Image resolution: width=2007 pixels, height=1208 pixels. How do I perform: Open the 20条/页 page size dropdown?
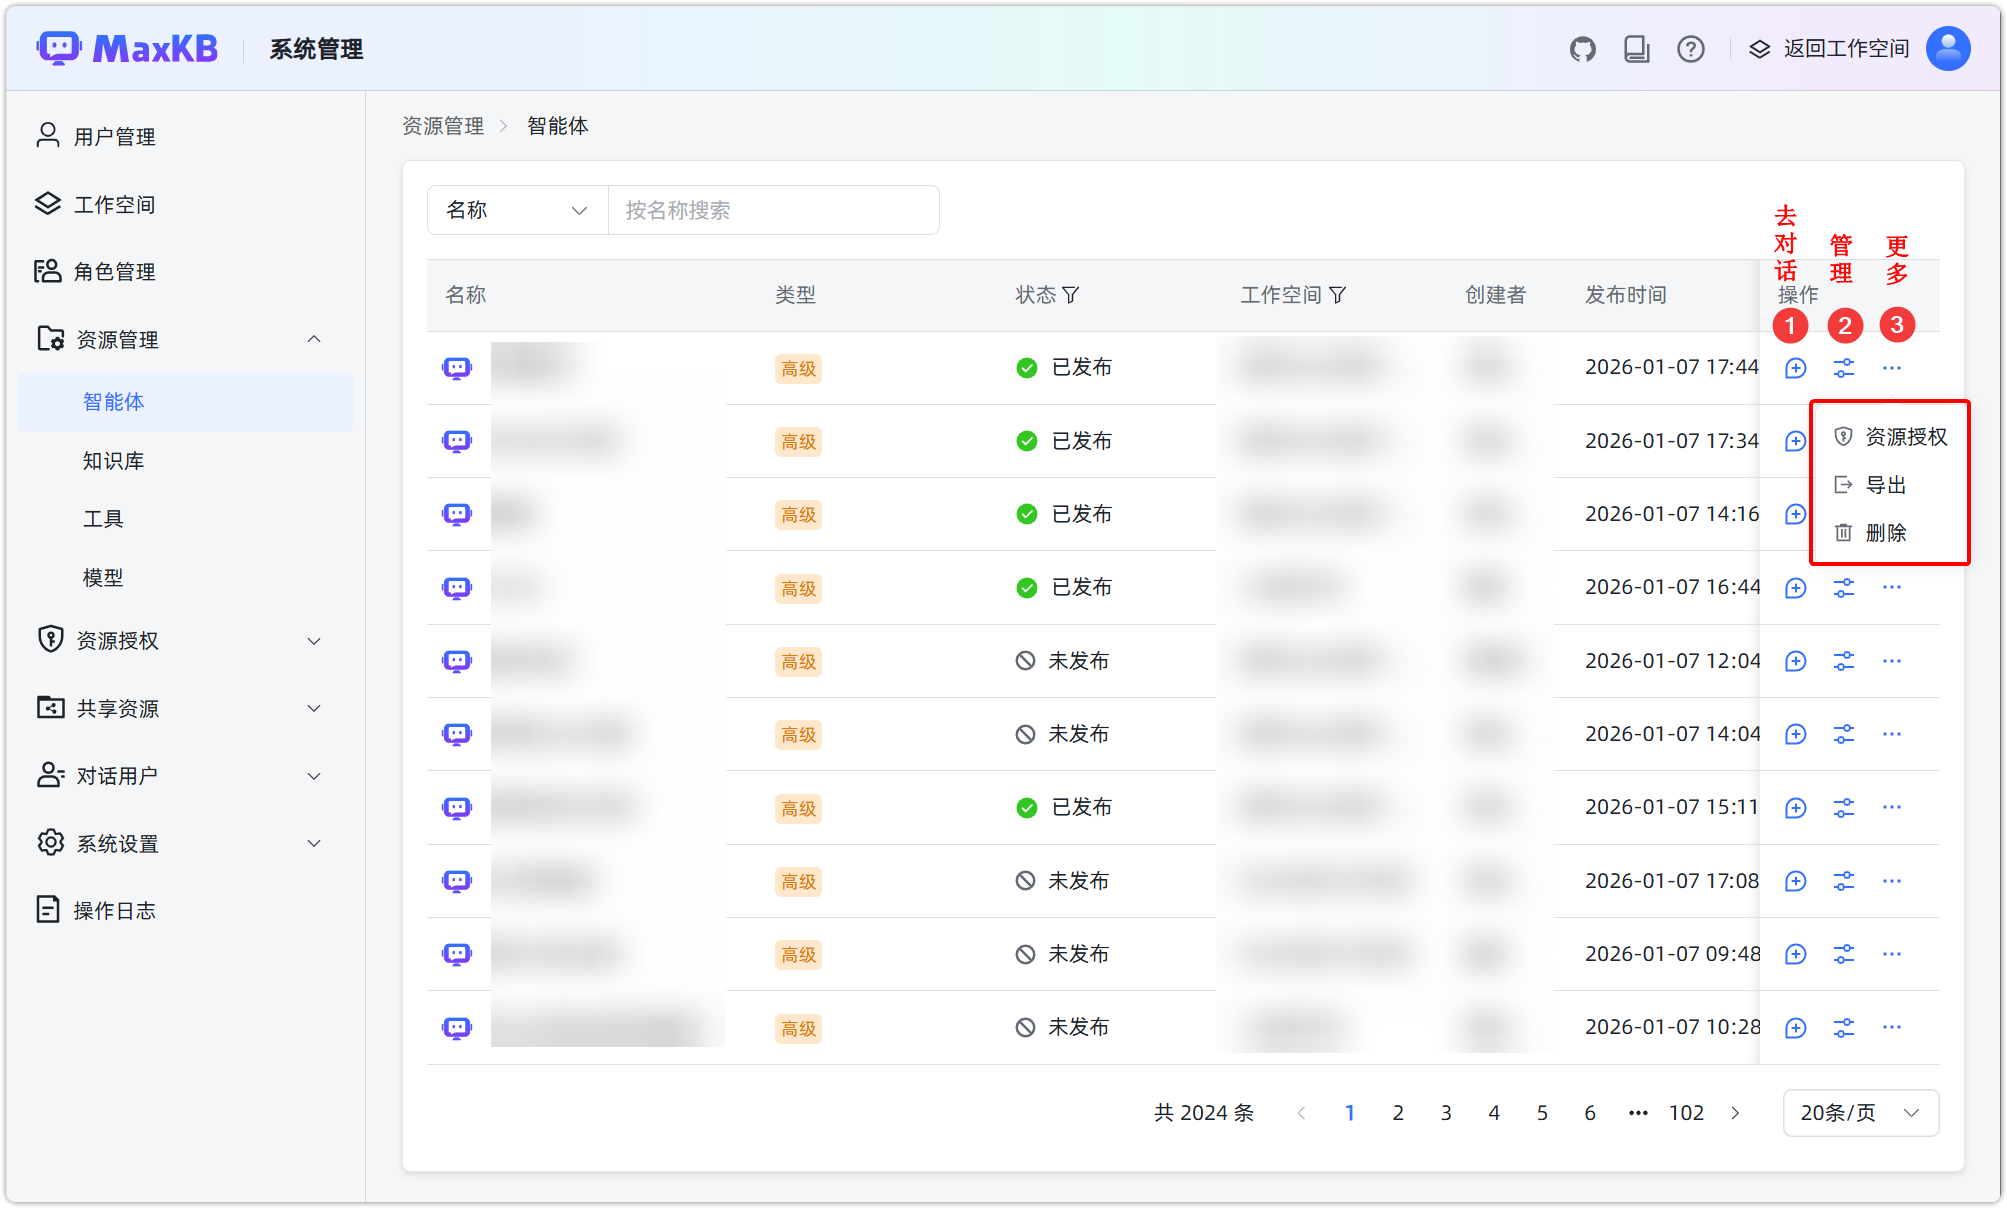1860,1113
